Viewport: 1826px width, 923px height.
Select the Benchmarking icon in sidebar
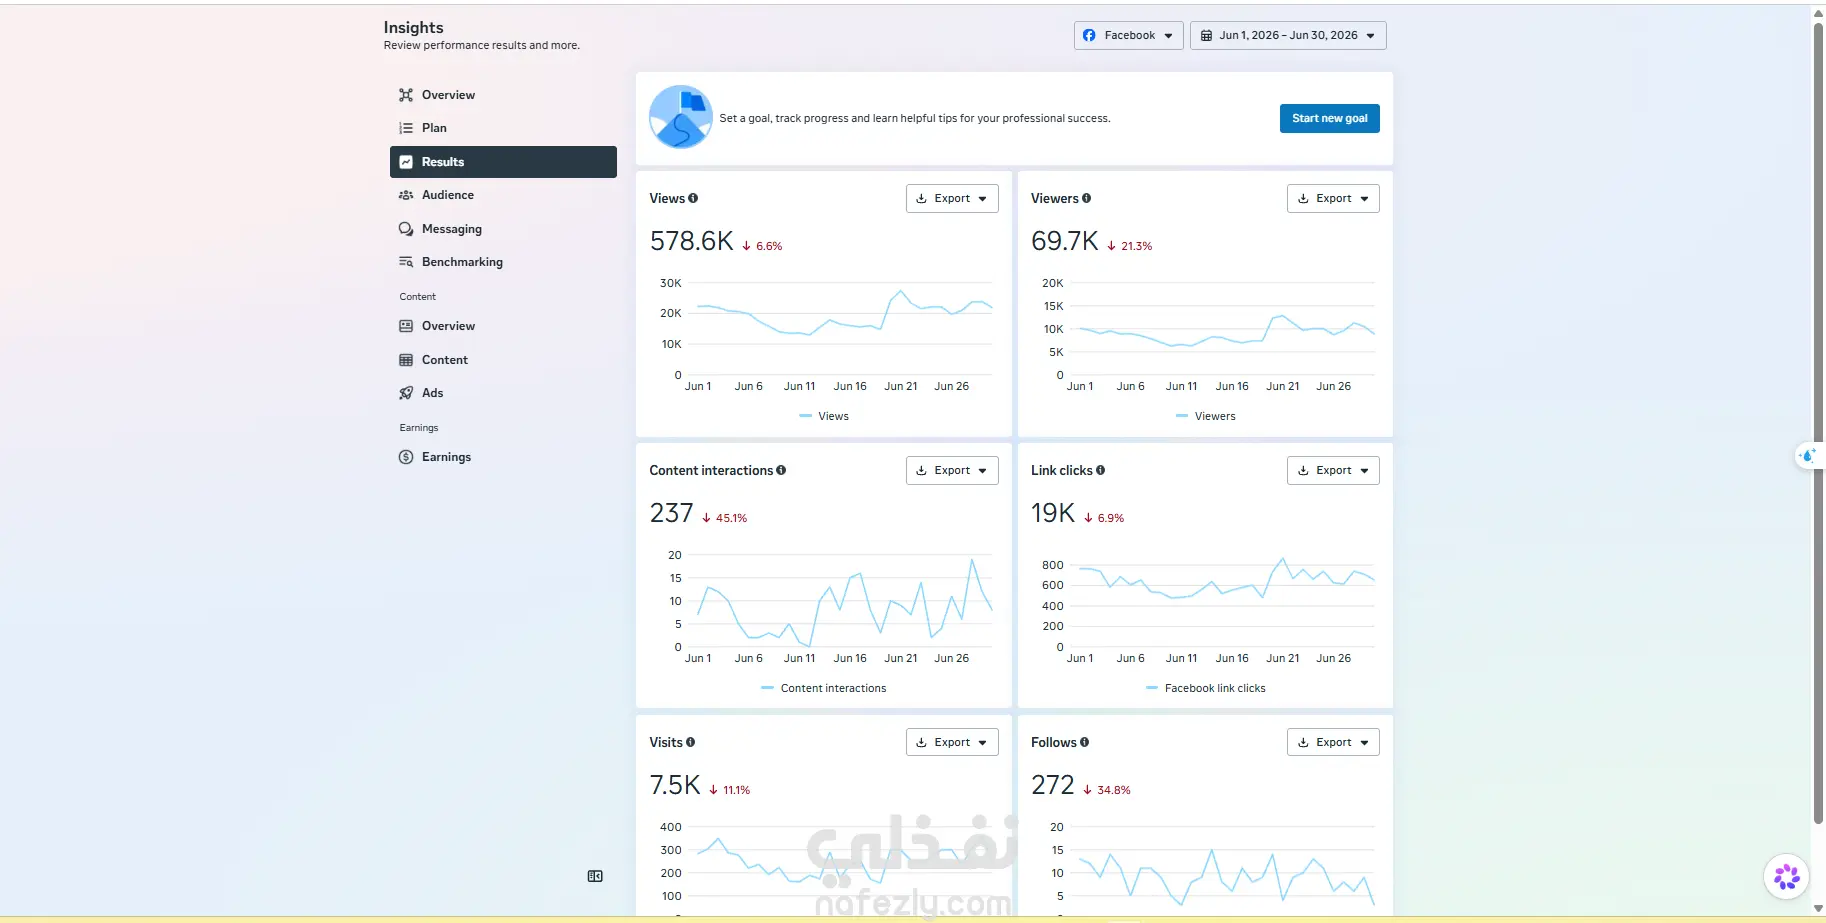tap(406, 262)
